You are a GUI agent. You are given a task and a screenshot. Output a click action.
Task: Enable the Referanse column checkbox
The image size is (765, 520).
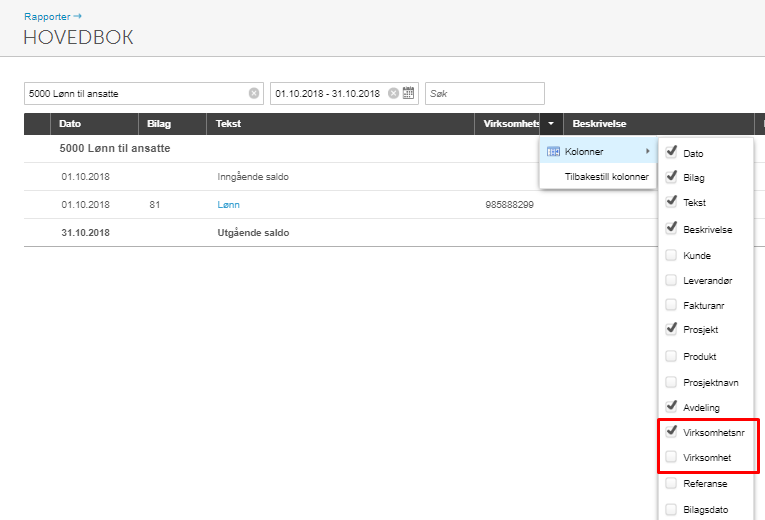click(671, 483)
